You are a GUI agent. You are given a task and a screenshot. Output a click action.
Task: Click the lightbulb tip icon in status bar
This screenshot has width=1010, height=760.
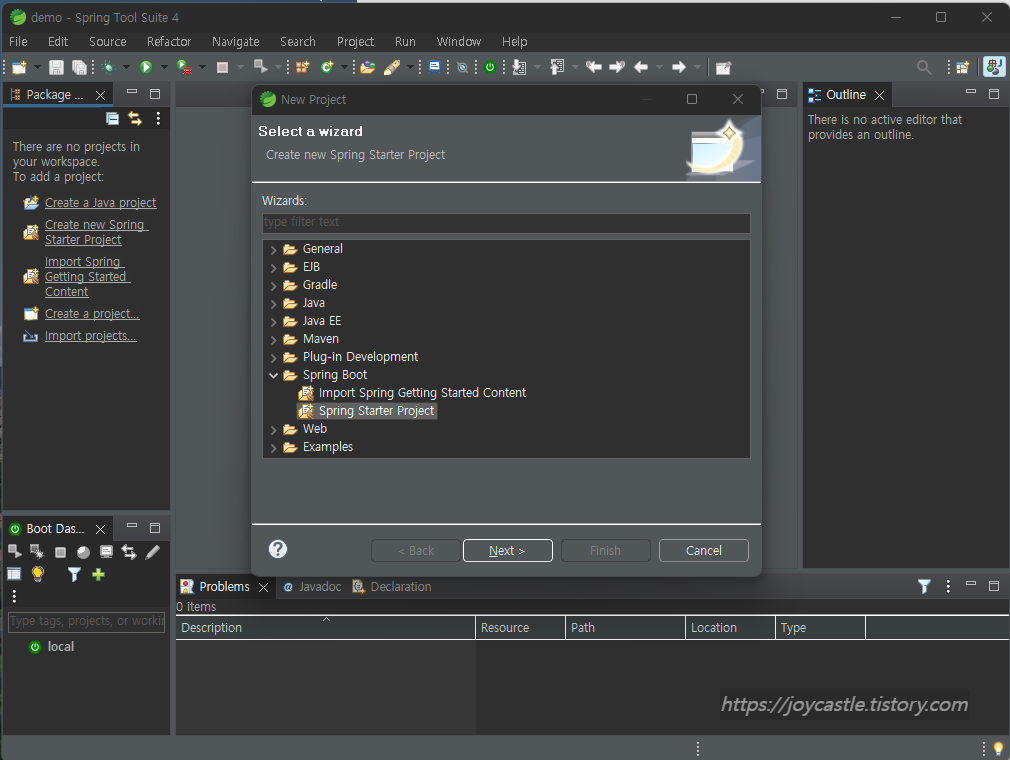(998, 748)
